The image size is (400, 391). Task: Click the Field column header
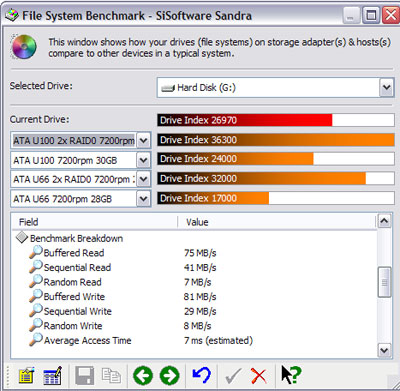pos(95,222)
